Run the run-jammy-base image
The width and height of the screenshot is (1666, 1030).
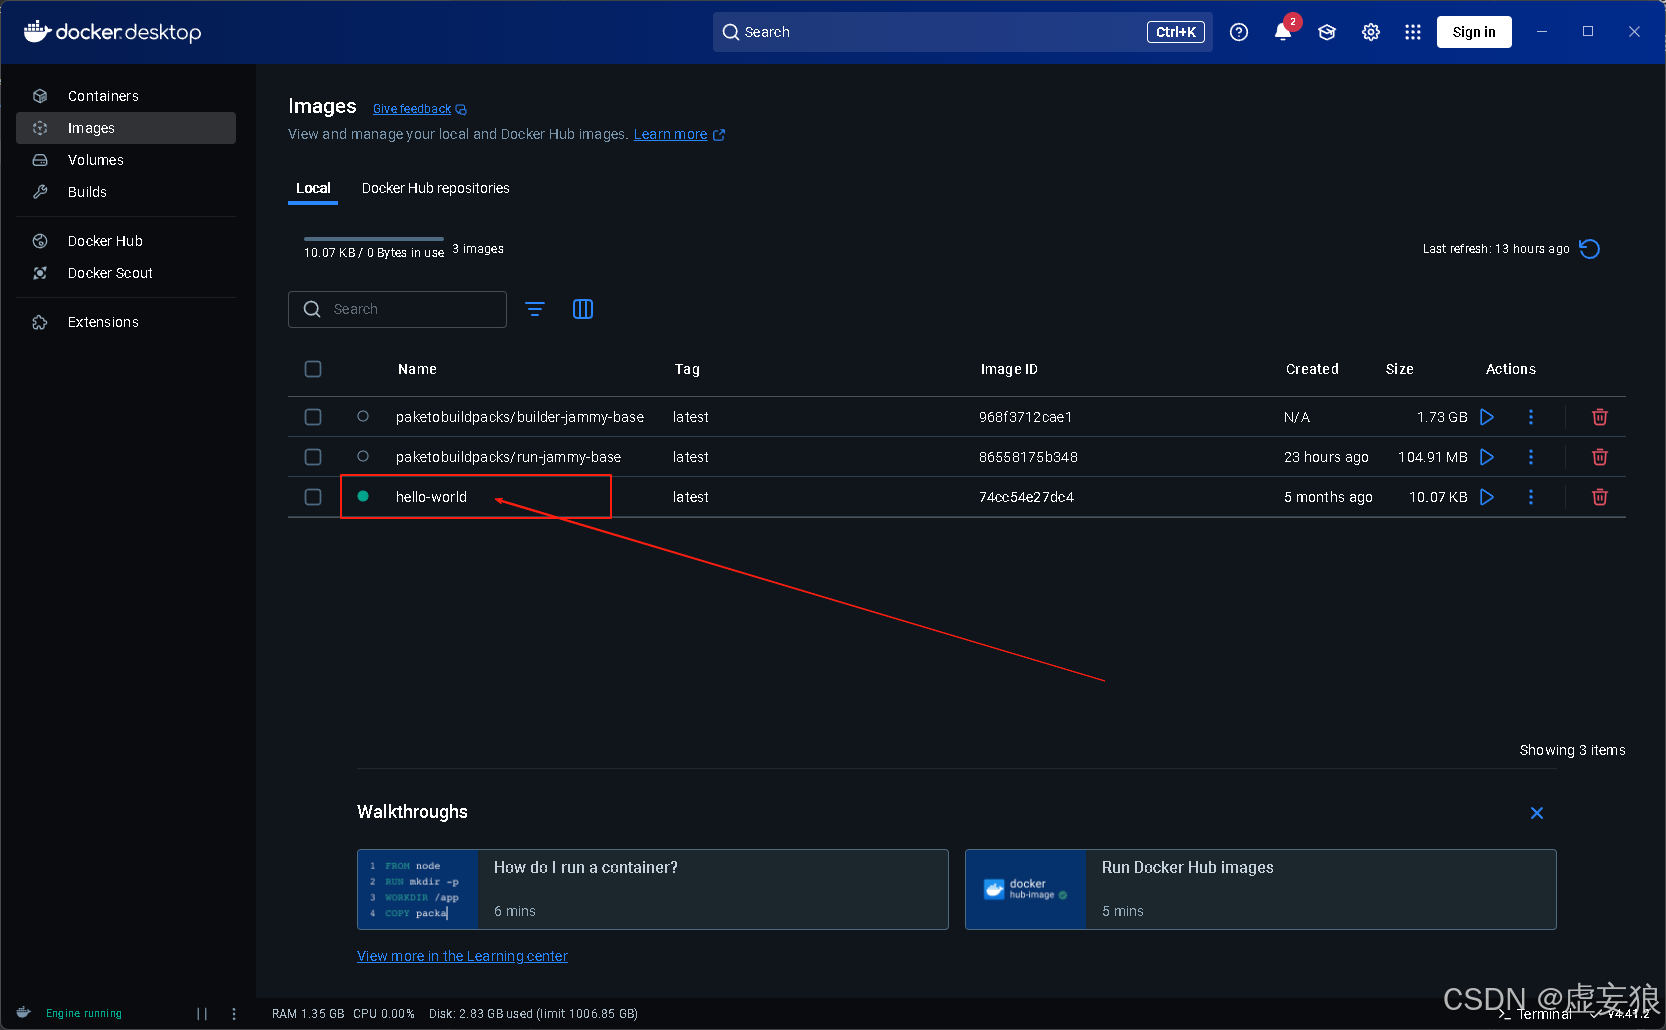tap(1487, 457)
